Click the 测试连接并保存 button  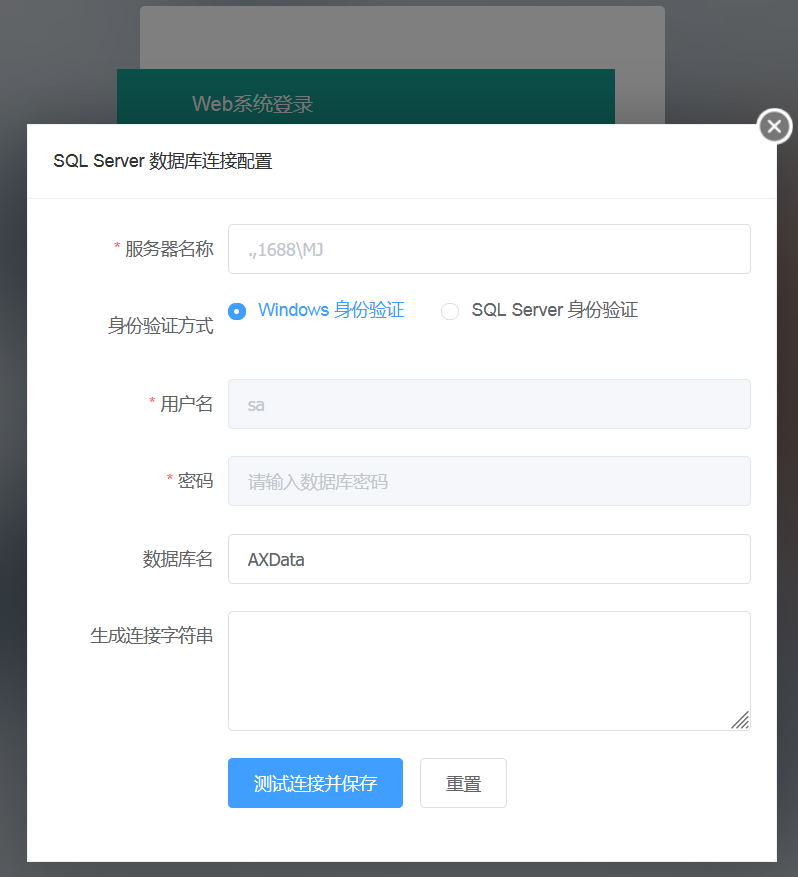(x=315, y=783)
